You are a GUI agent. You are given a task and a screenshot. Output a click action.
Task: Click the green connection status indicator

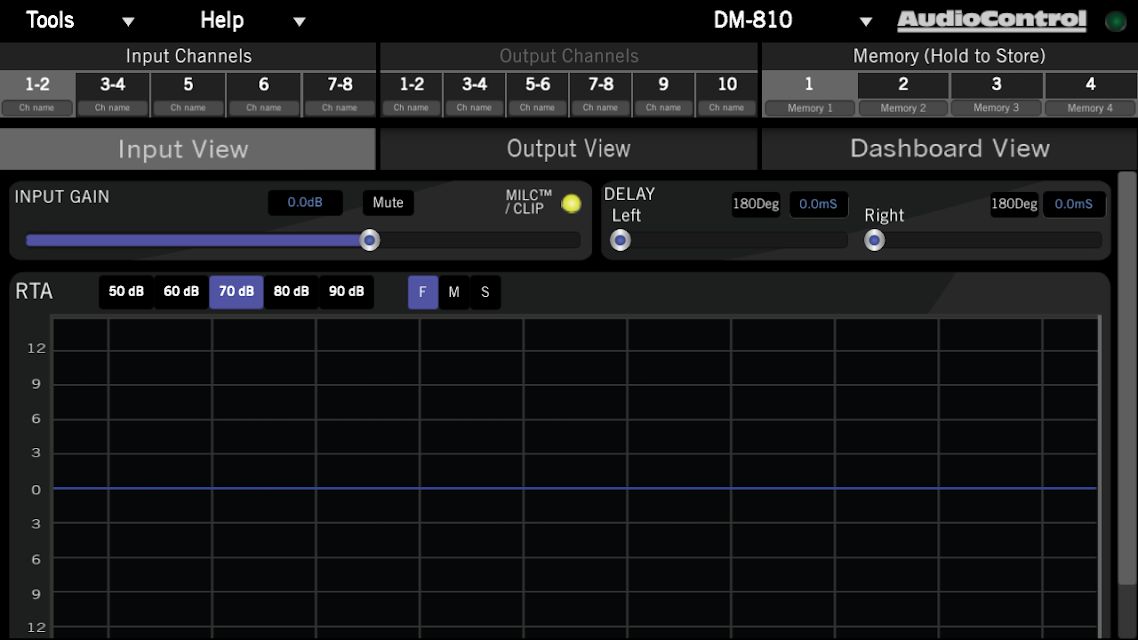[x=1115, y=21]
